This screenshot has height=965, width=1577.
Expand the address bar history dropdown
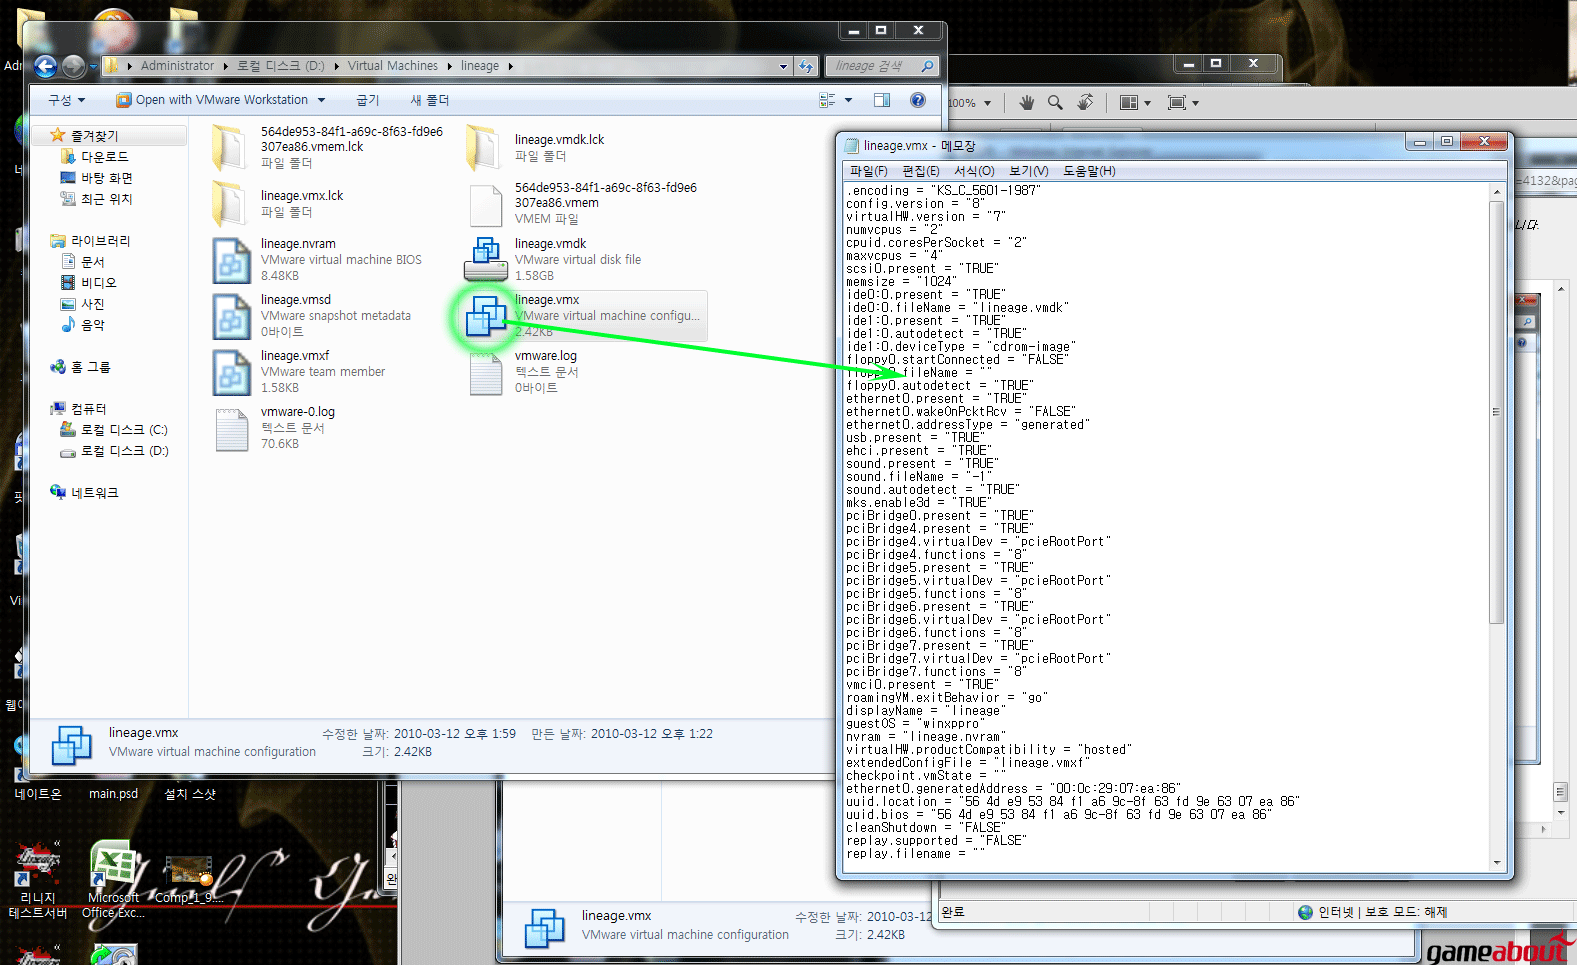pos(784,66)
